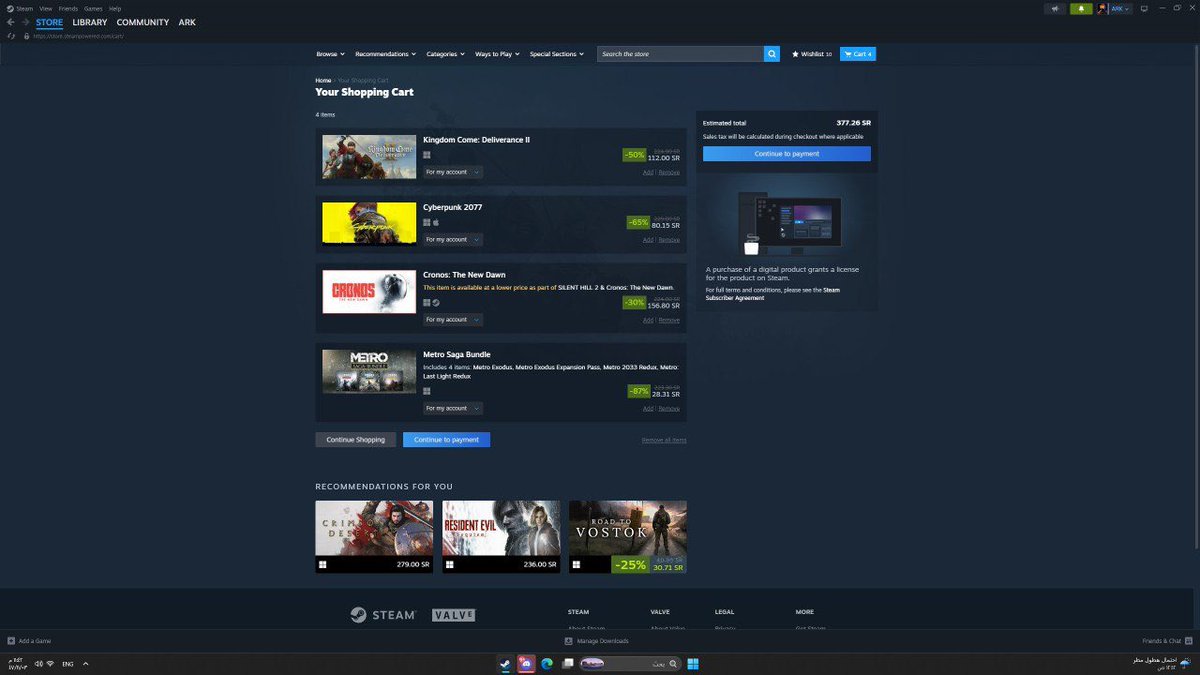Click the forward navigation arrow
This screenshot has height=675, width=1200.
[25, 22]
